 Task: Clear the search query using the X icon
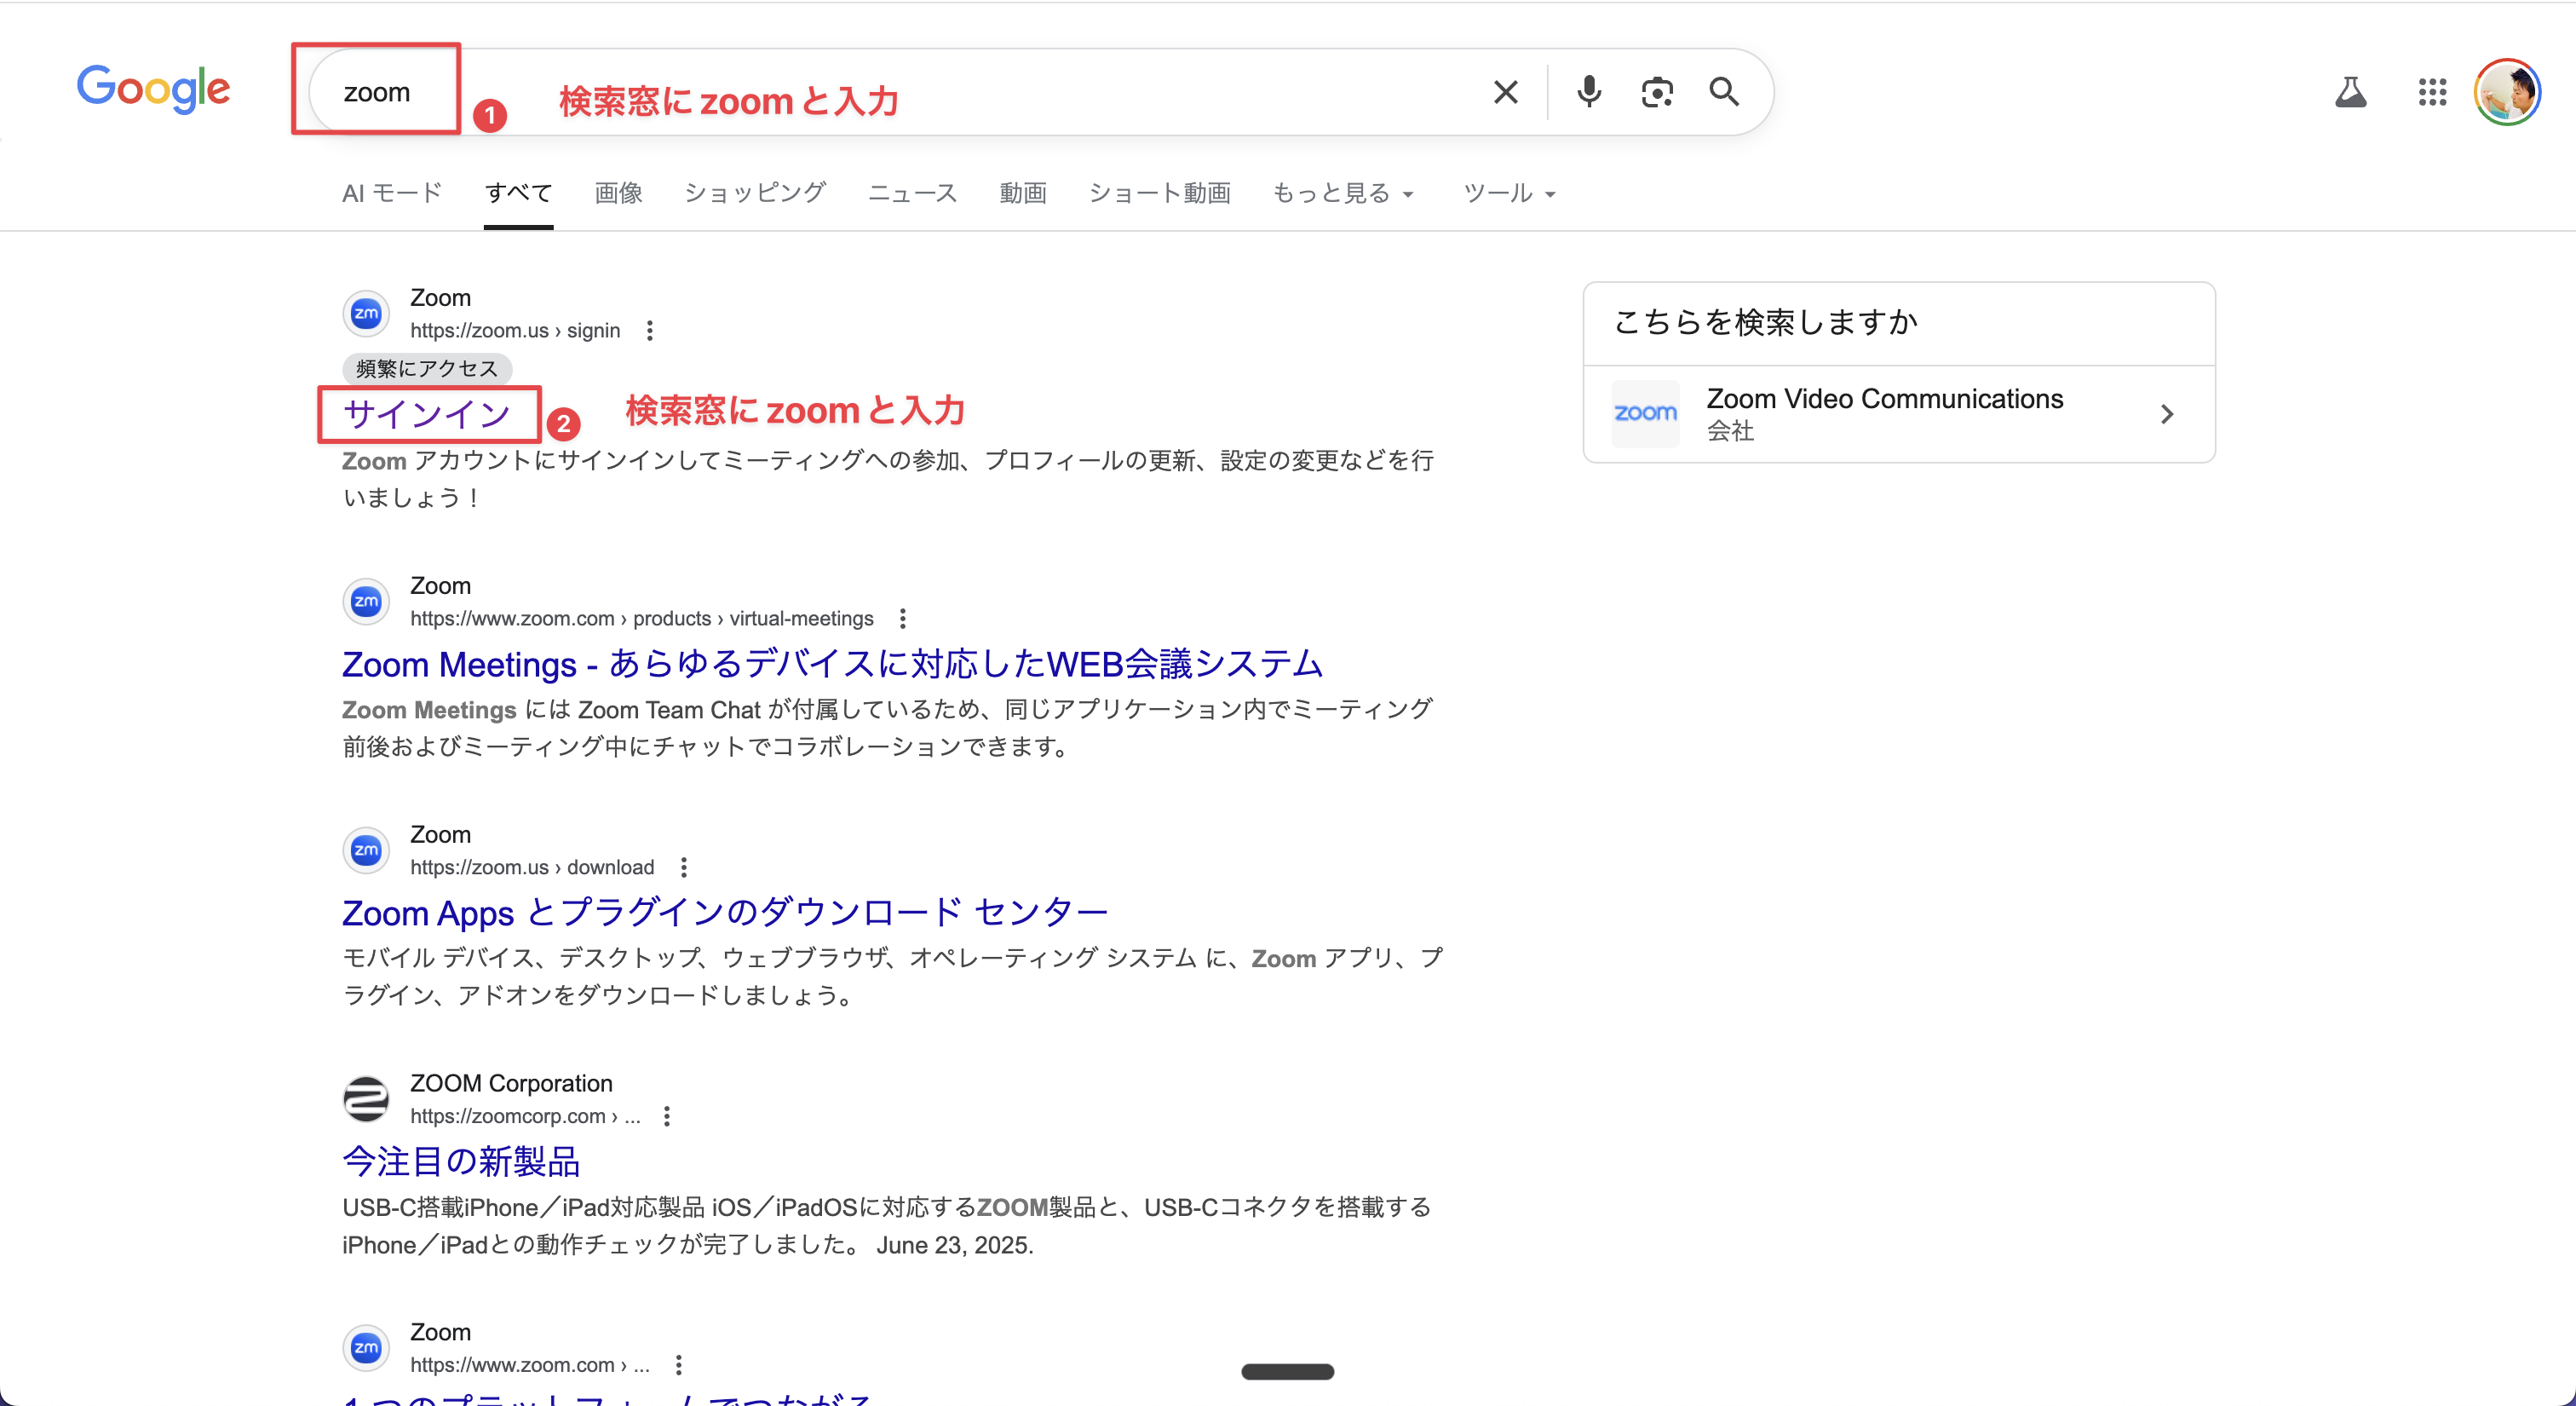point(1505,91)
